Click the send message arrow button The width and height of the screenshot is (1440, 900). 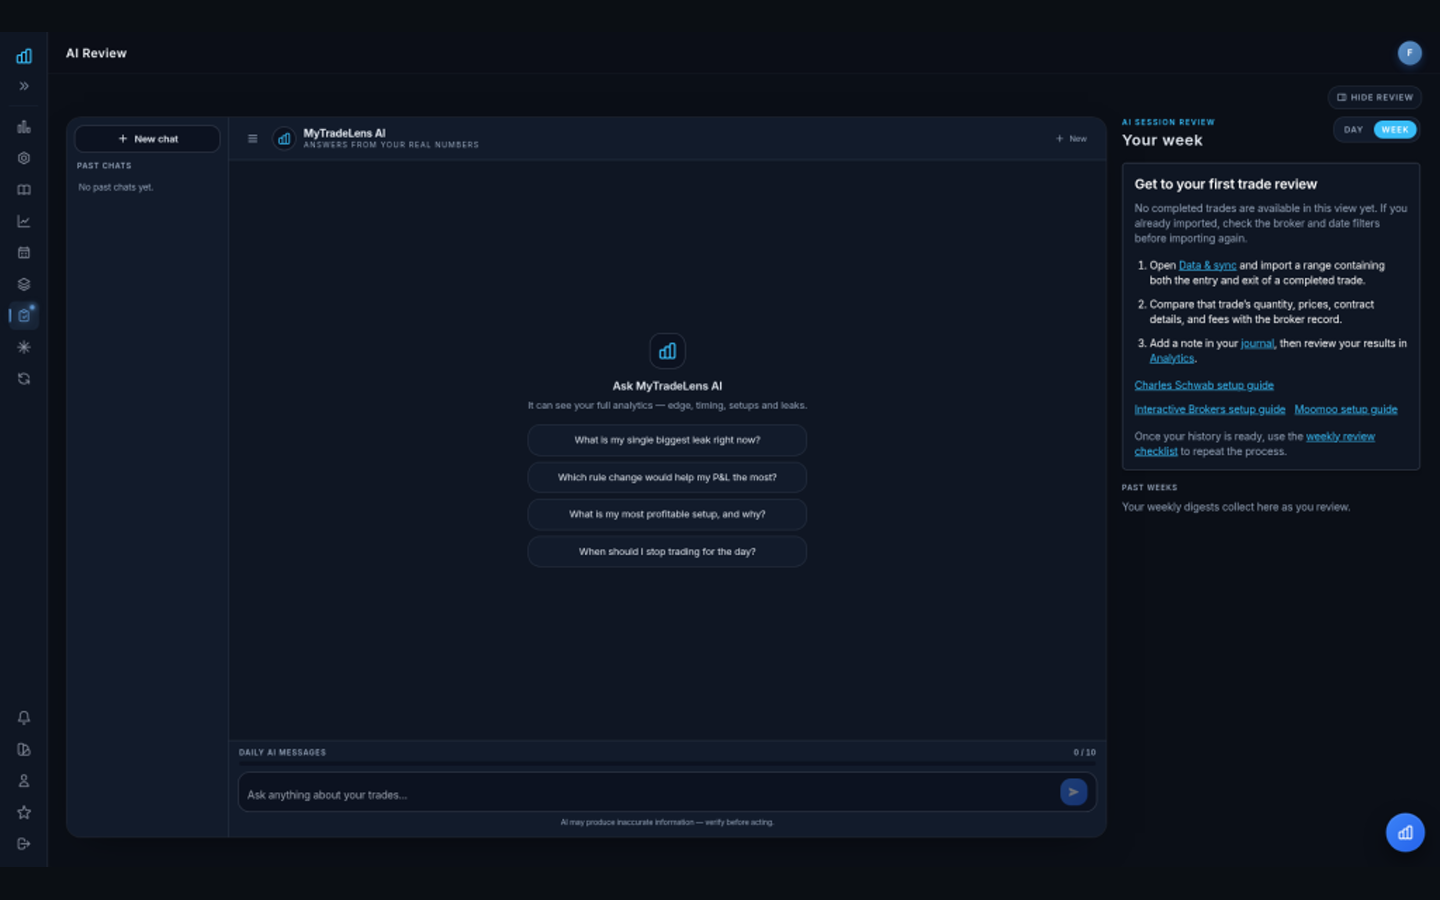click(1073, 792)
